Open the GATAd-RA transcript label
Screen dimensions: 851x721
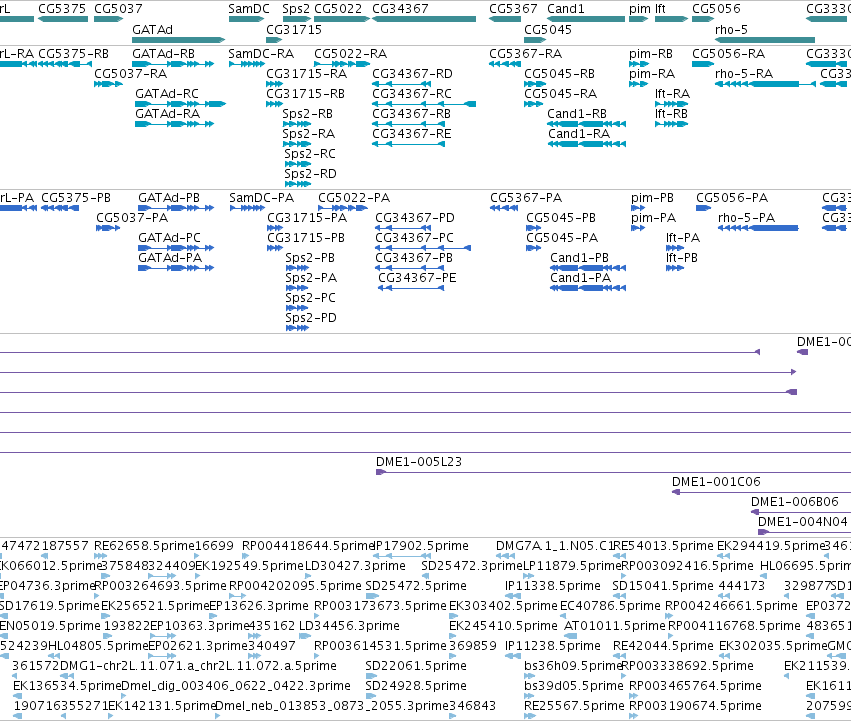[168, 113]
